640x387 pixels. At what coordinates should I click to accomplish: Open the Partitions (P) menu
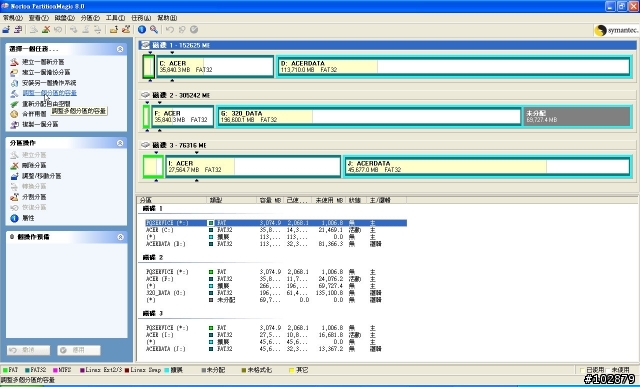(x=90, y=18)
